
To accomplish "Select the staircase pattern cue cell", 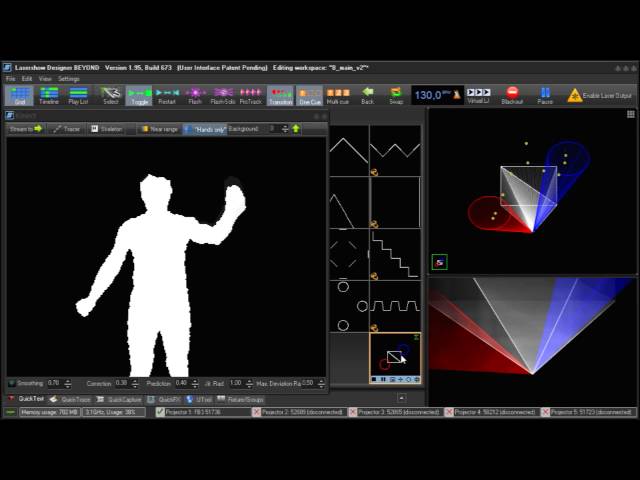I will point(395,254).
